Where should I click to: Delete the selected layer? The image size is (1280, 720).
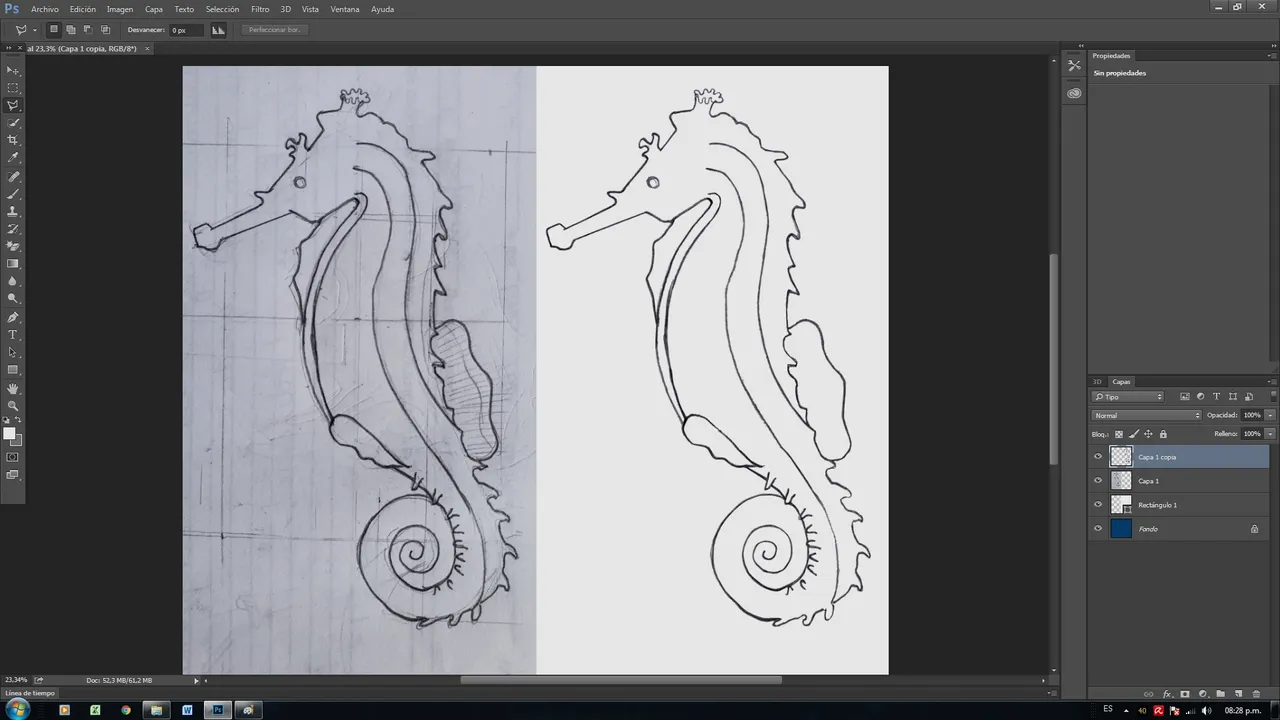click(x=1256, y=694)
